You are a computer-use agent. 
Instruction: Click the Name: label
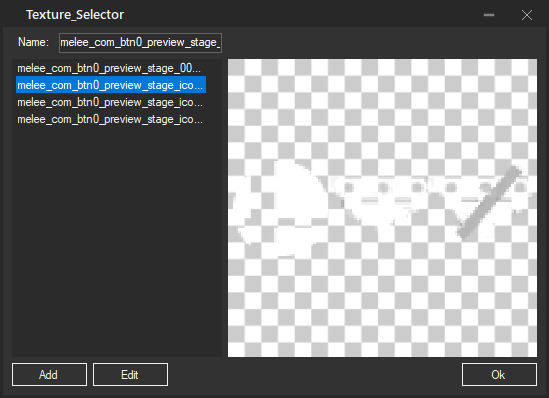click(33, 42)
